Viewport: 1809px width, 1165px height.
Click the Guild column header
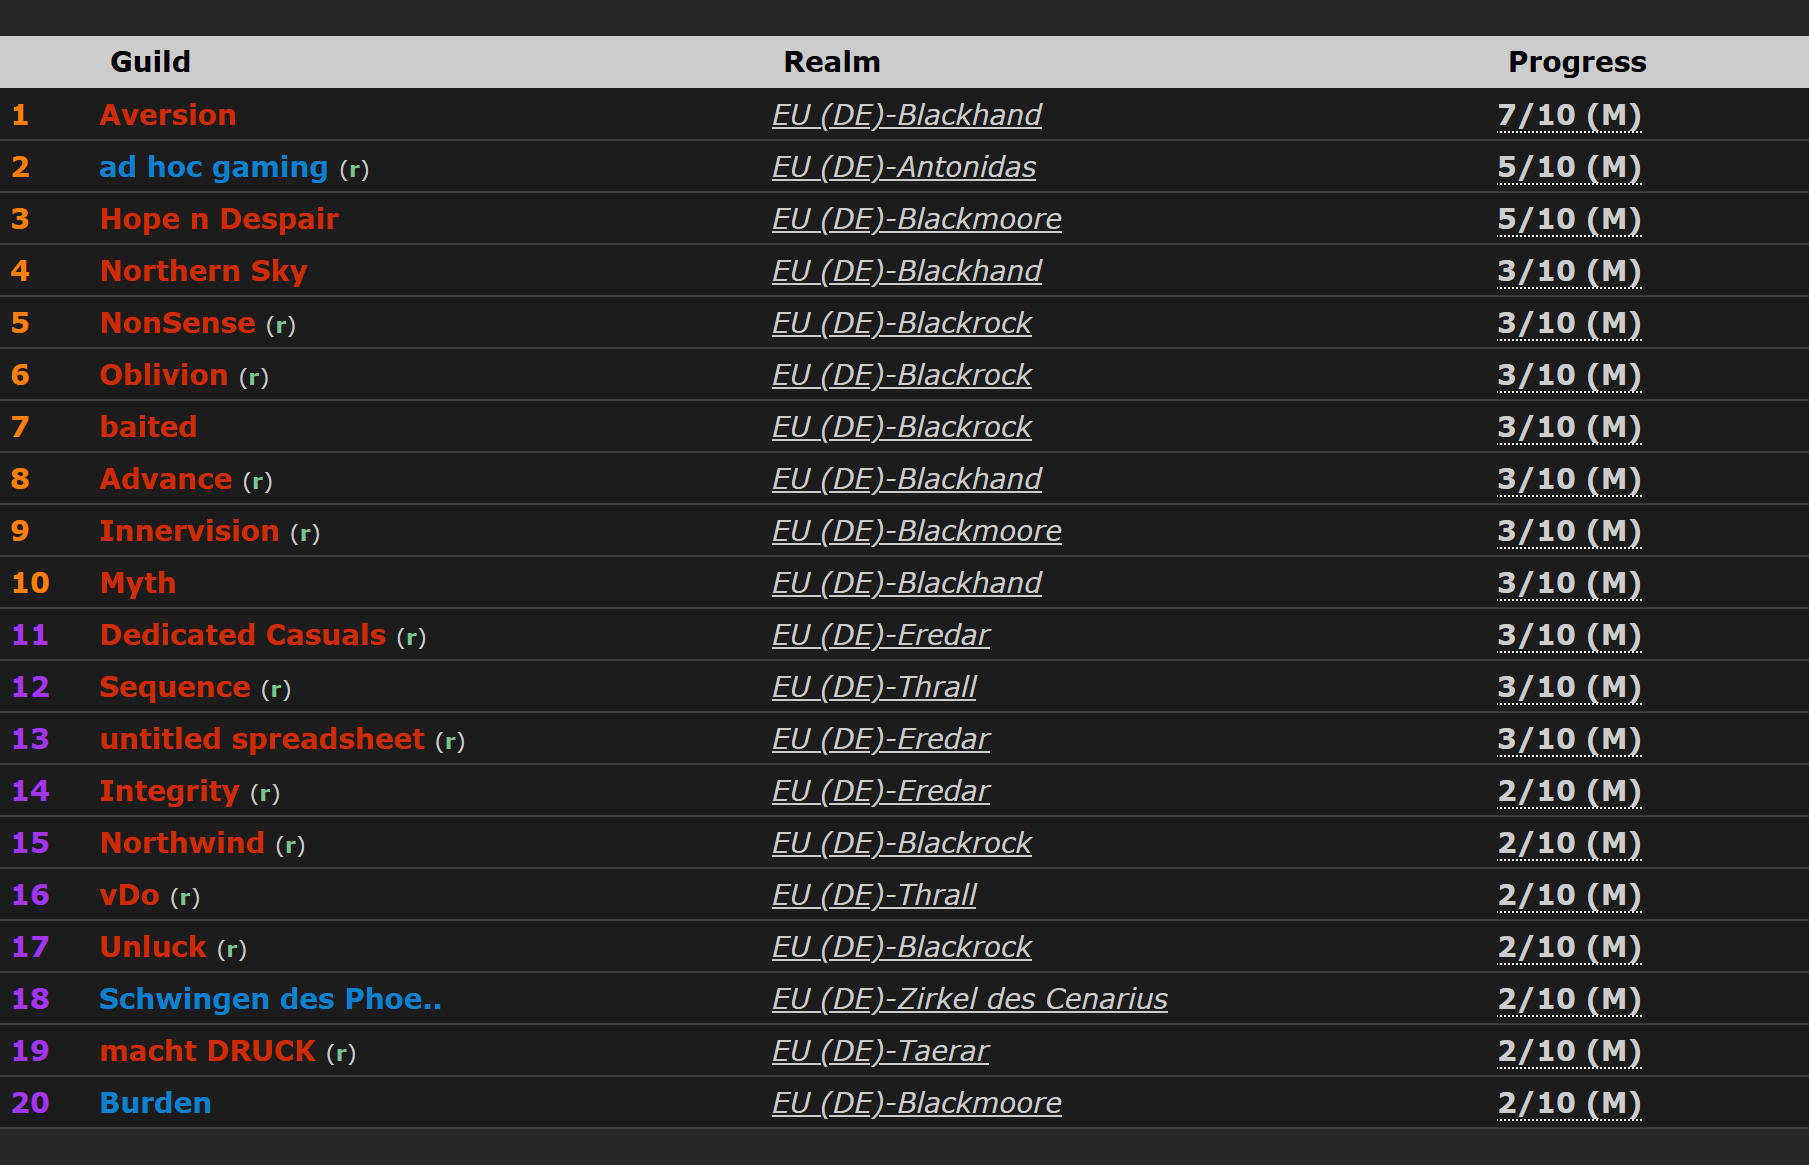(150, 62)
